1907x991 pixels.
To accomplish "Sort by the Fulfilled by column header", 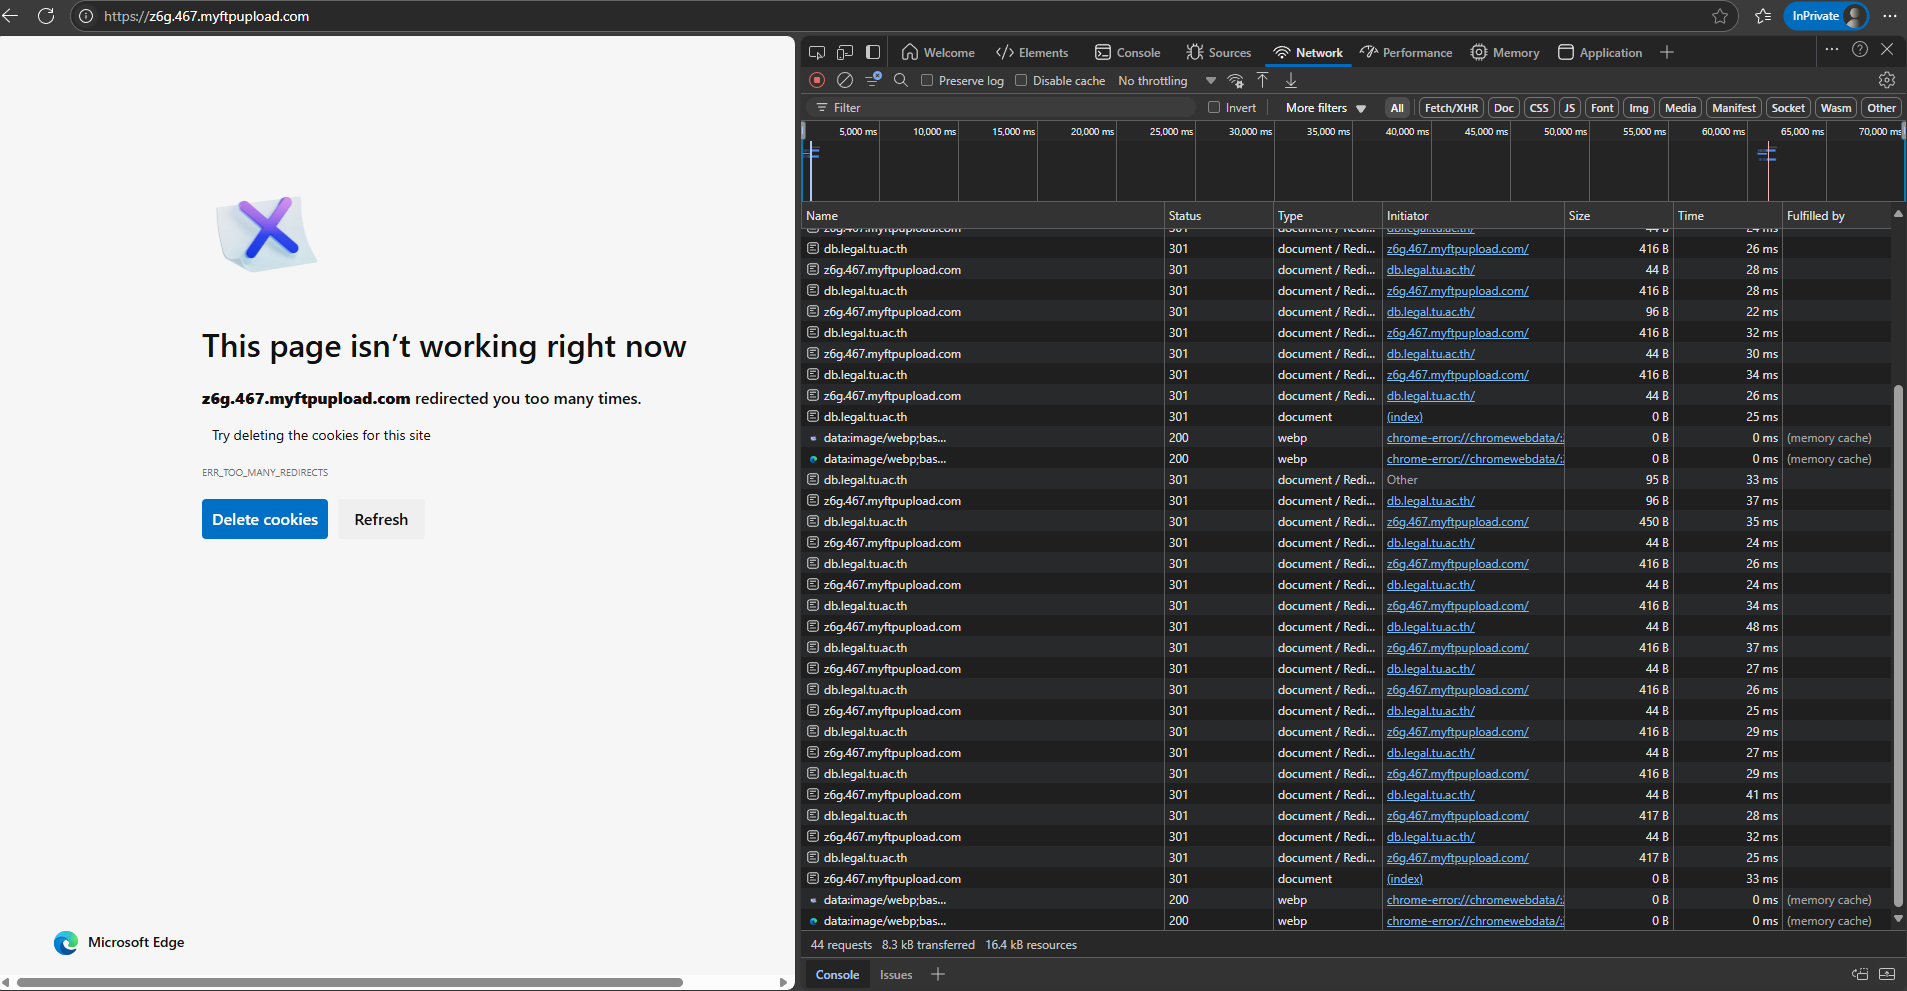I will point(1837,216).
